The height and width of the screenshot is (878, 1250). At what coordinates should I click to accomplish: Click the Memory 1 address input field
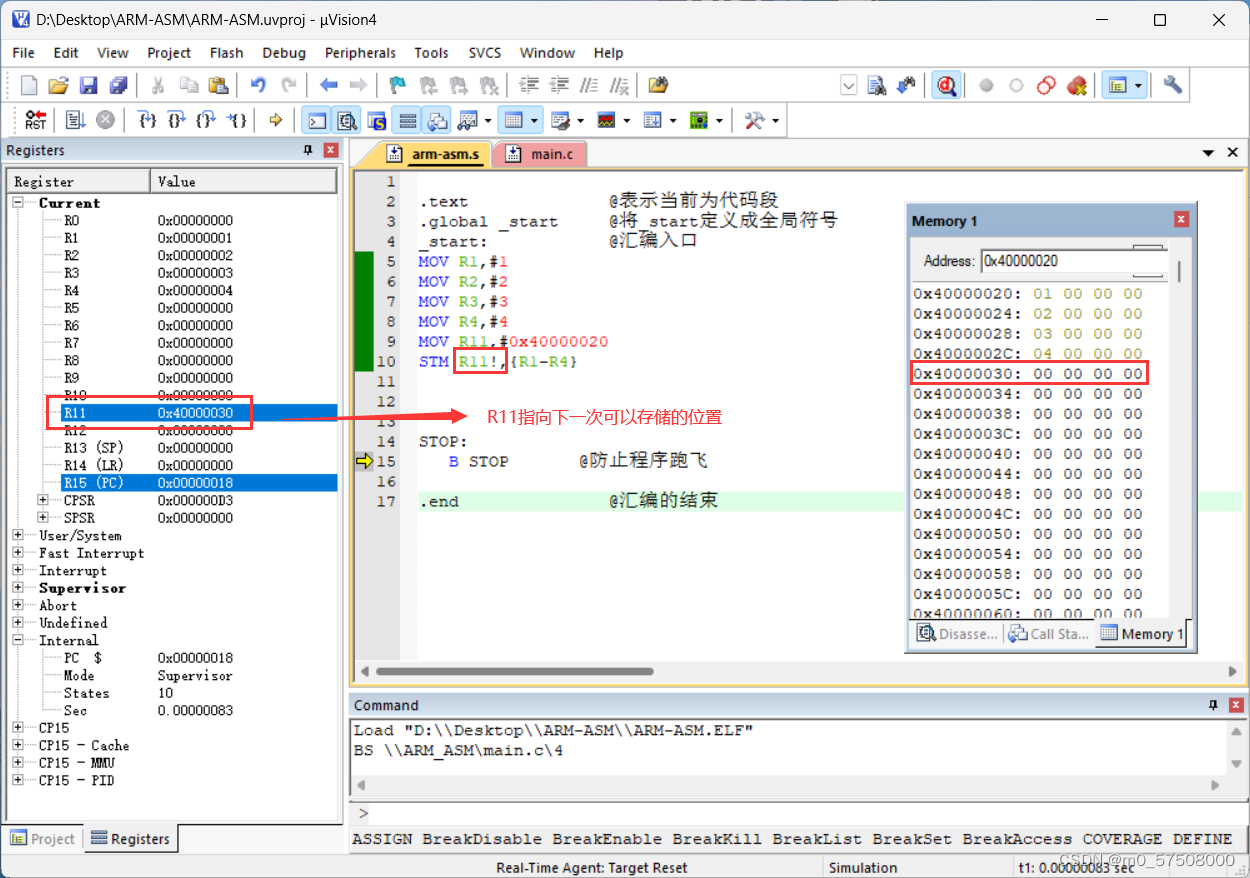pyautogui.click(x=1070, y=260)
